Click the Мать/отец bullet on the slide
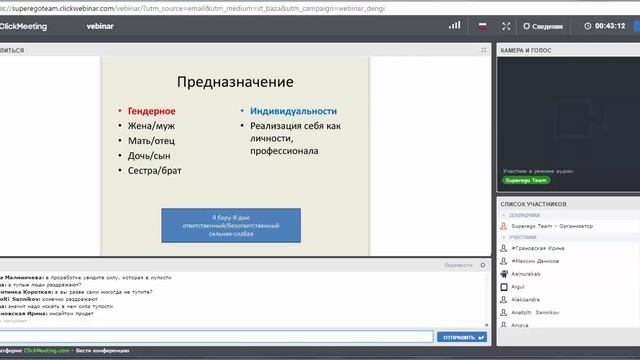This screenshot has height=360, width=640. pyautogui.click(x=151, y=141)
